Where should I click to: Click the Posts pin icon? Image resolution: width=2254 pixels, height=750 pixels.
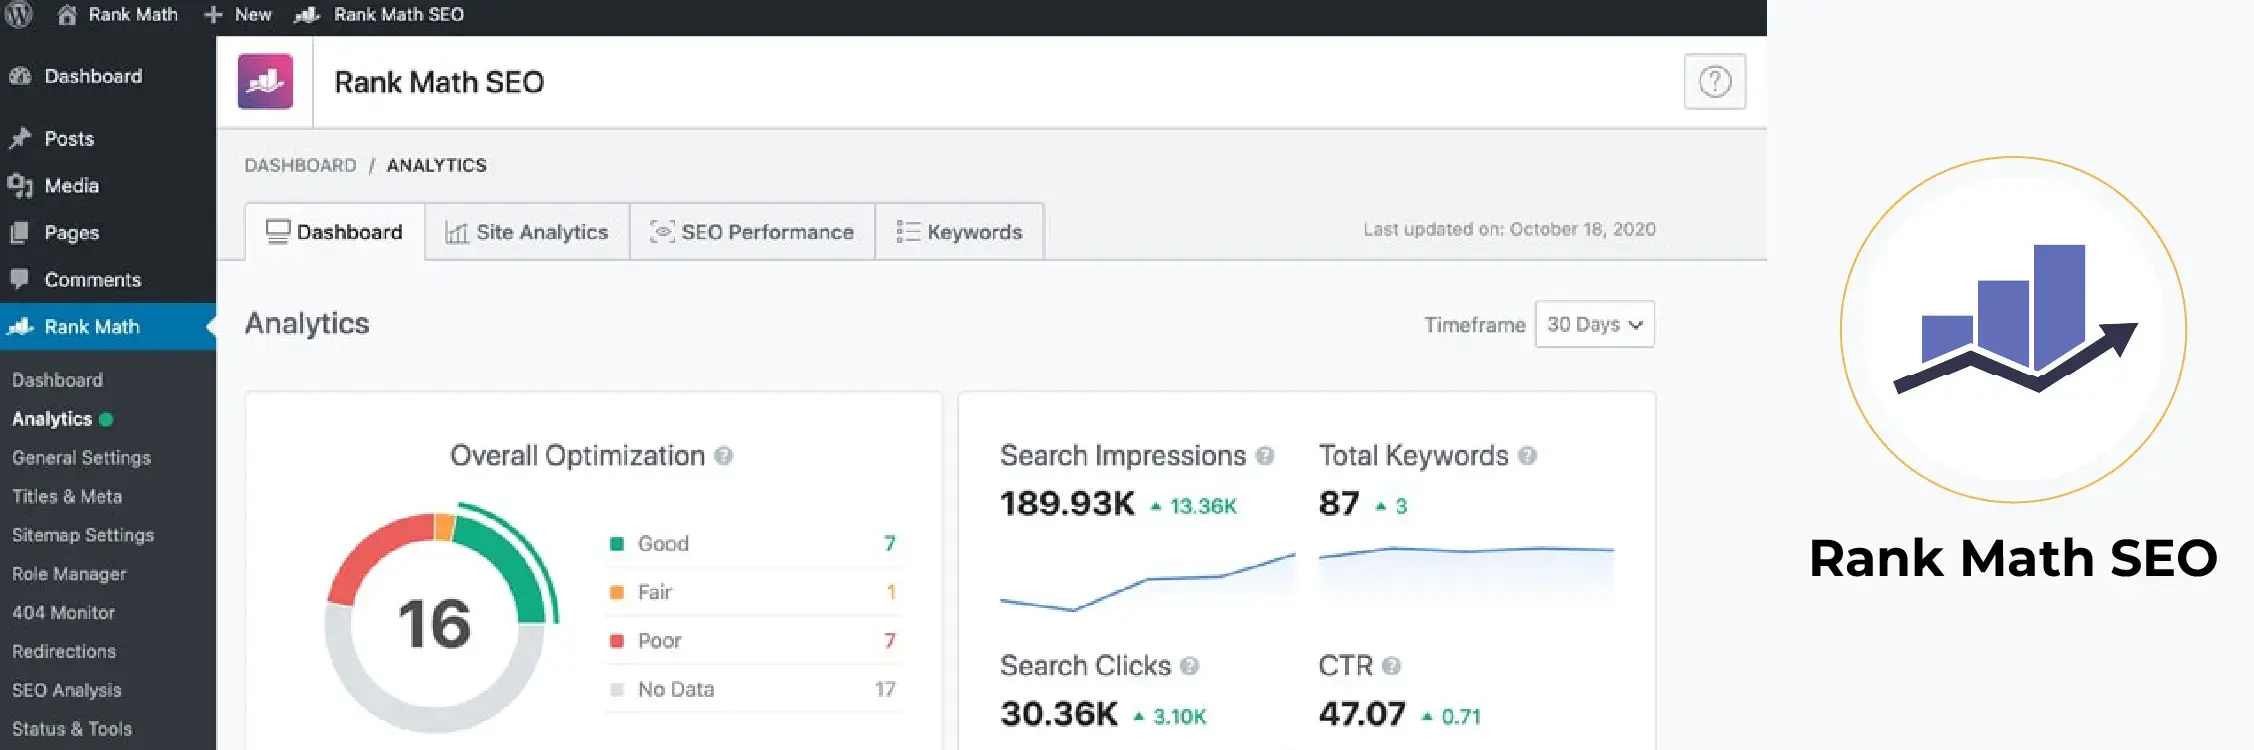pyautogui.click(x=20, y=138)
